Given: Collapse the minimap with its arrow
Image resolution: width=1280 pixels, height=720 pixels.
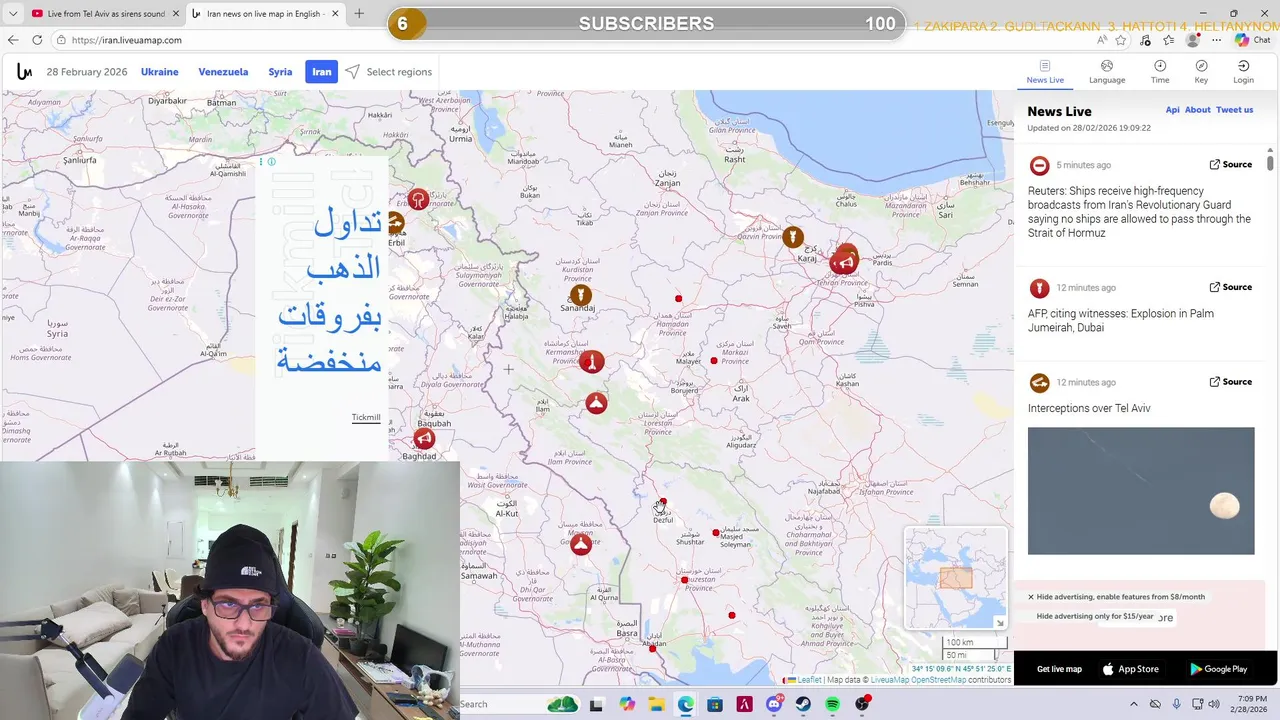Looking at the screenshot, I should coord(999,623).
